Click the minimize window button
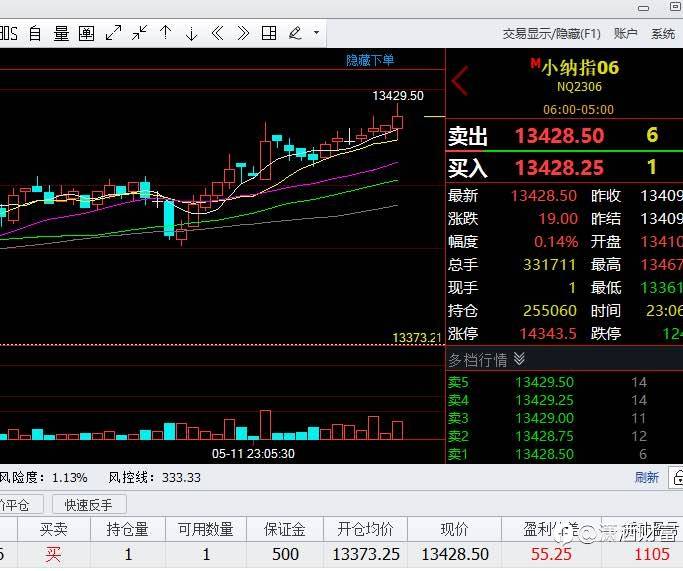This screenshot has height=571, width=683. click(643, 8)
